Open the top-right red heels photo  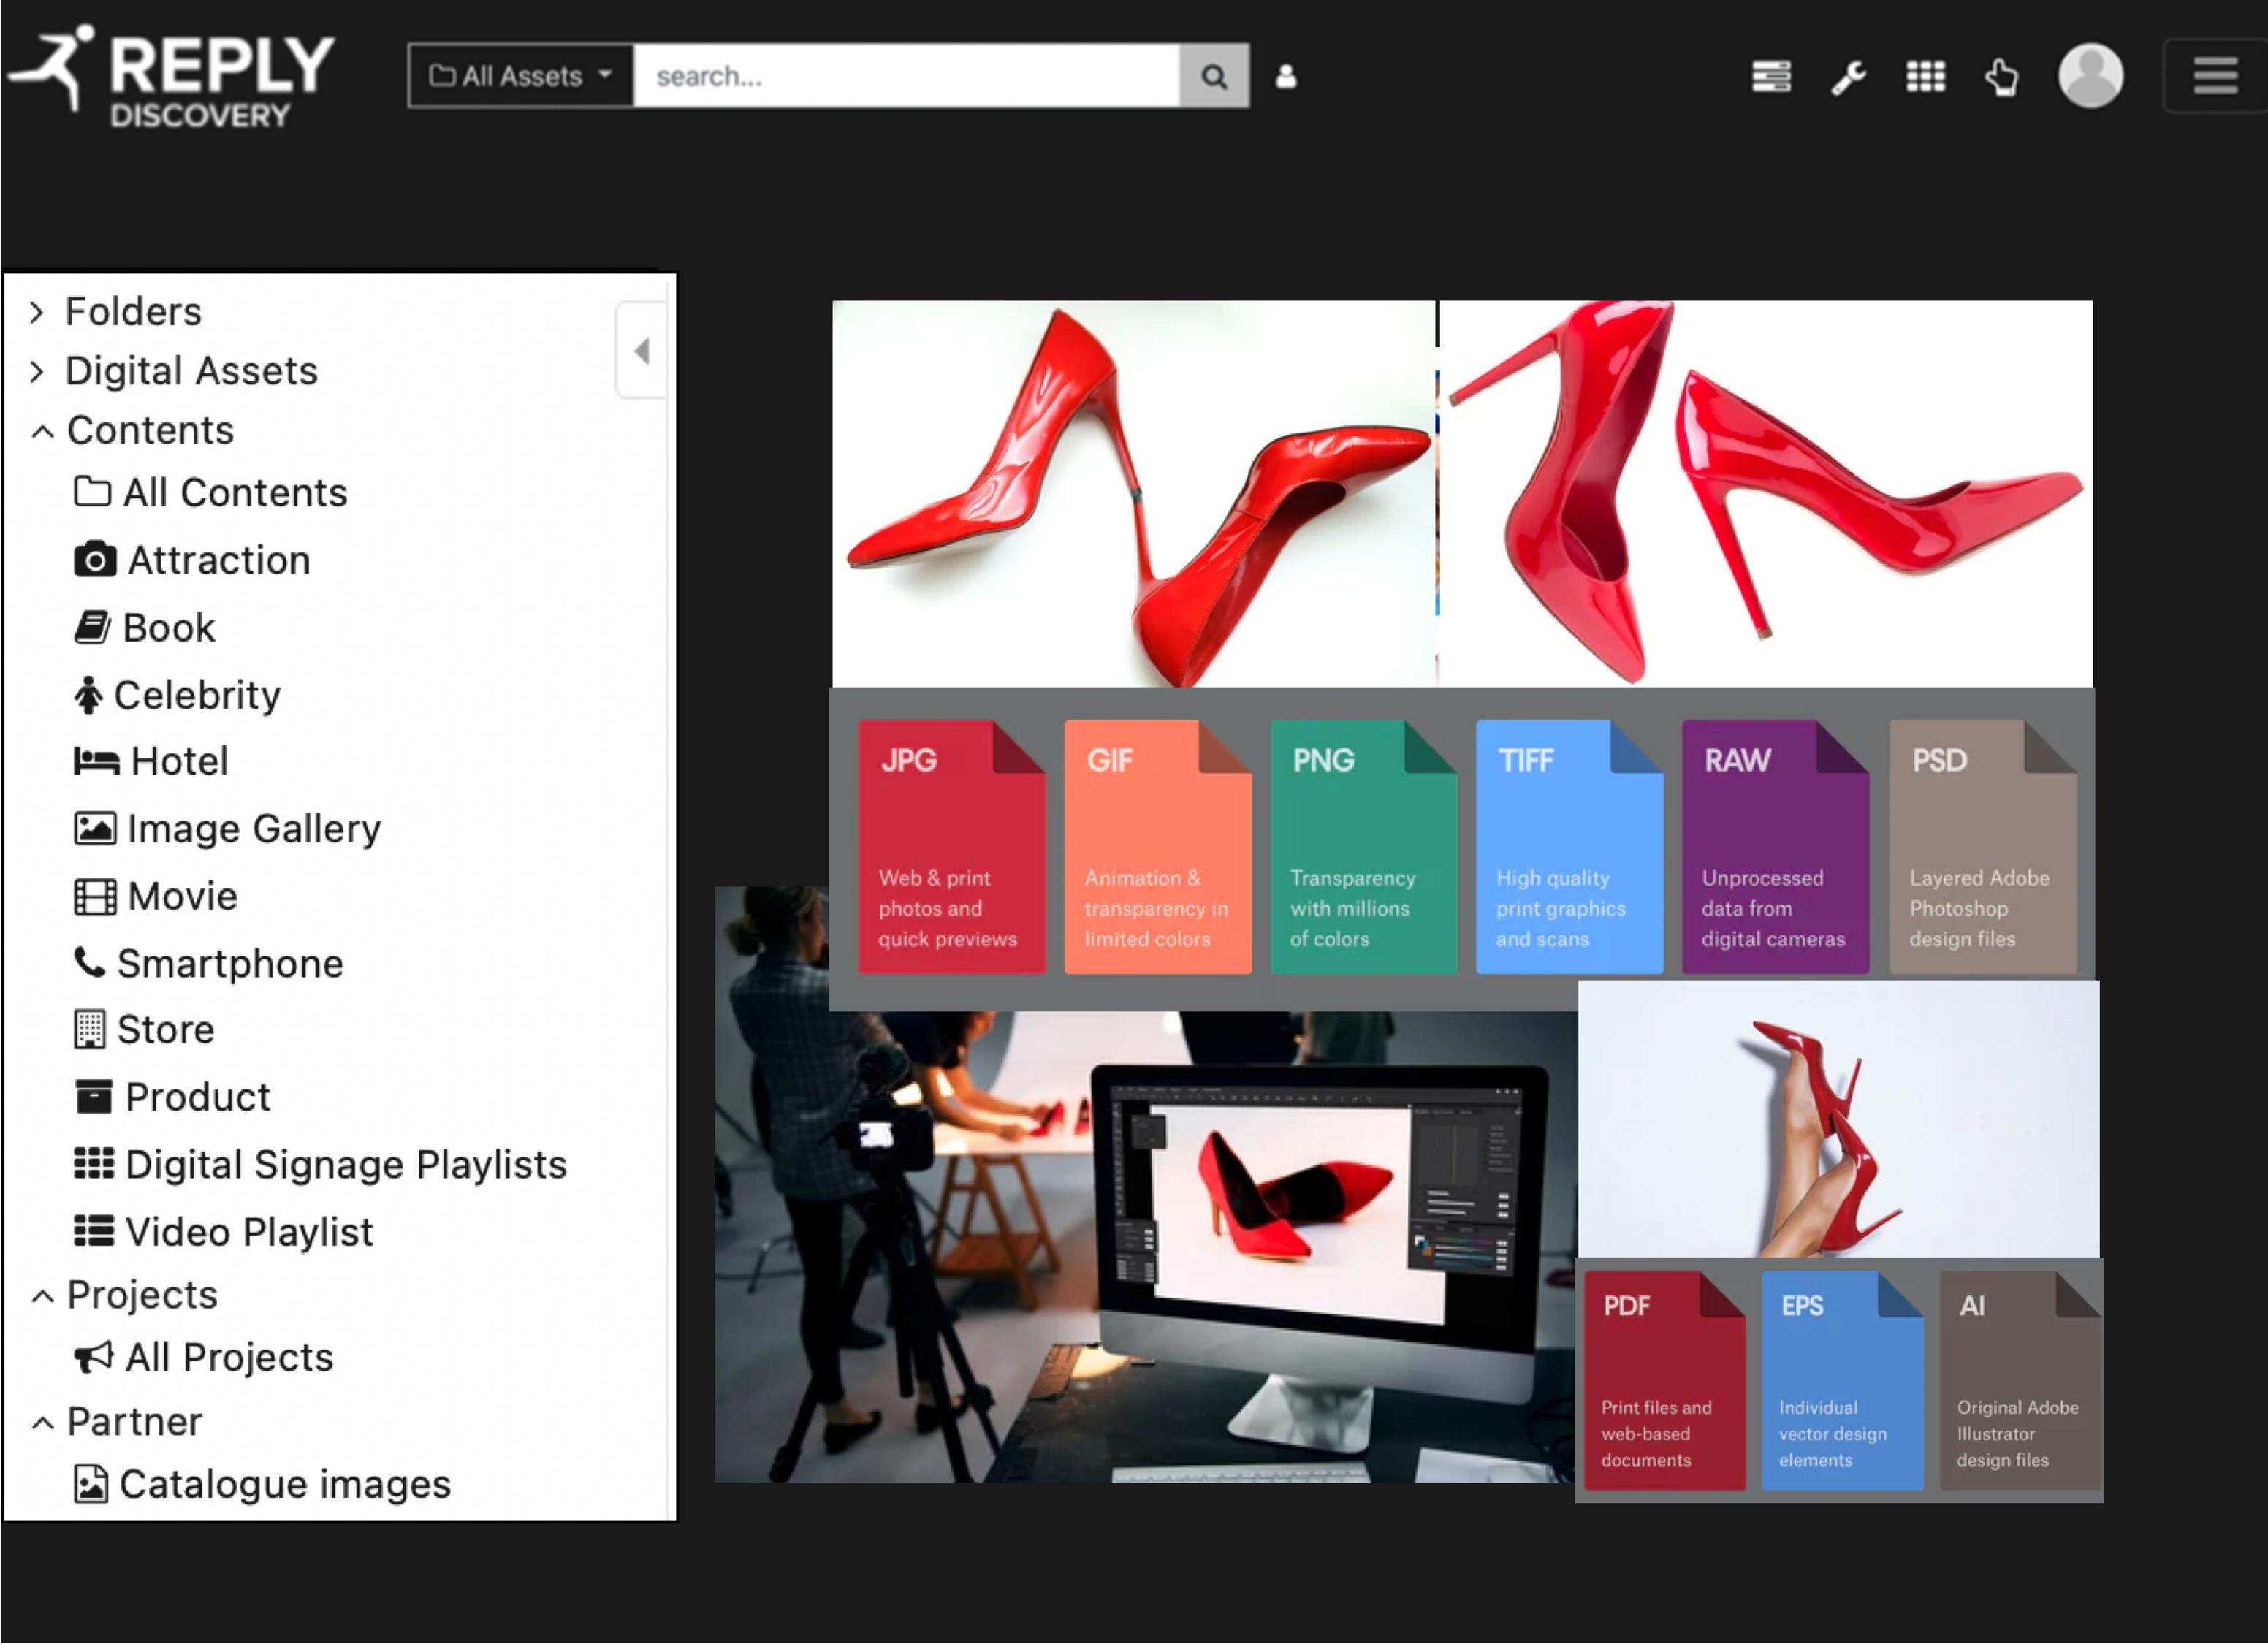tap(1765, 493)
